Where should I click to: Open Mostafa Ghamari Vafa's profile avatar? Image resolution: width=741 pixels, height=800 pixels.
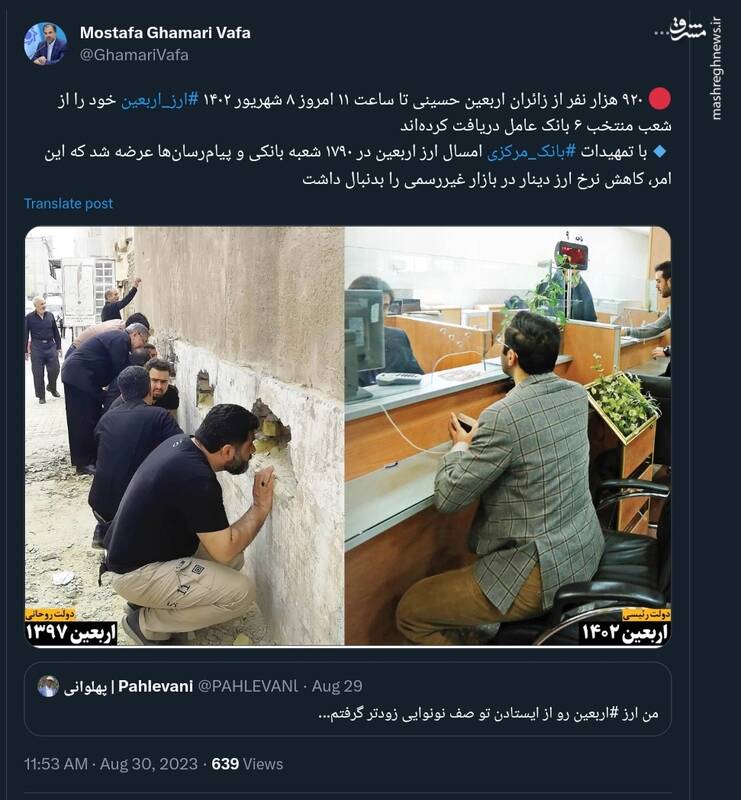point(45,43)
